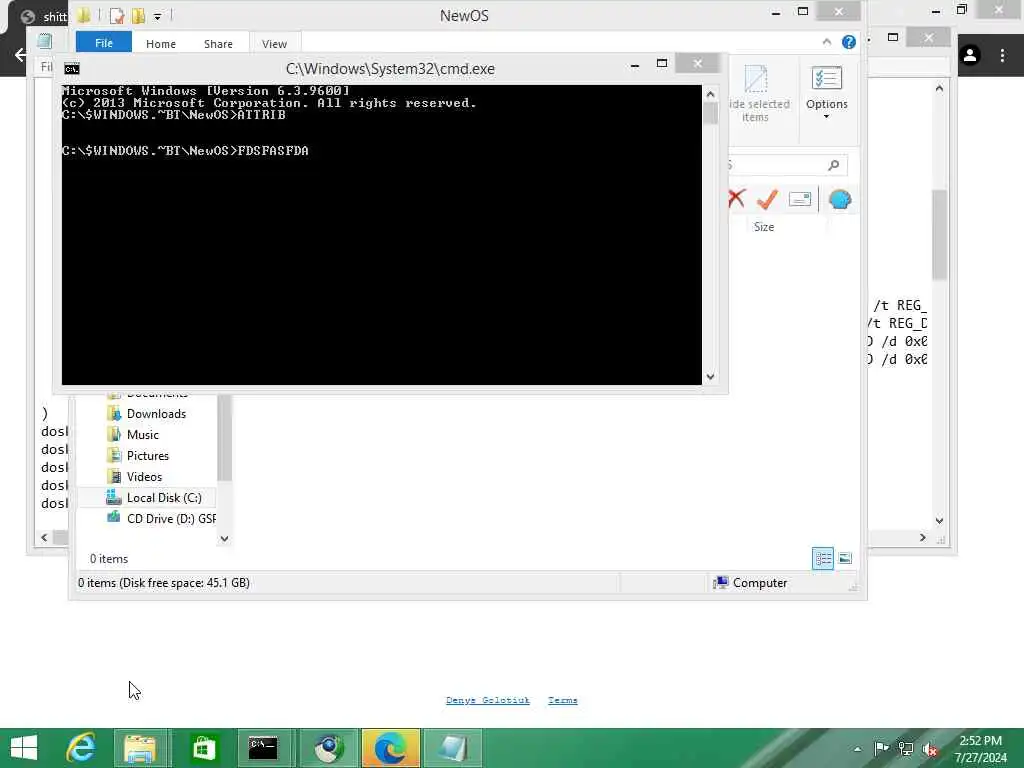This screenshot has width=1024, height=768.
Task: Click navigation pane scroll down arrow
Action: [224, 539]
